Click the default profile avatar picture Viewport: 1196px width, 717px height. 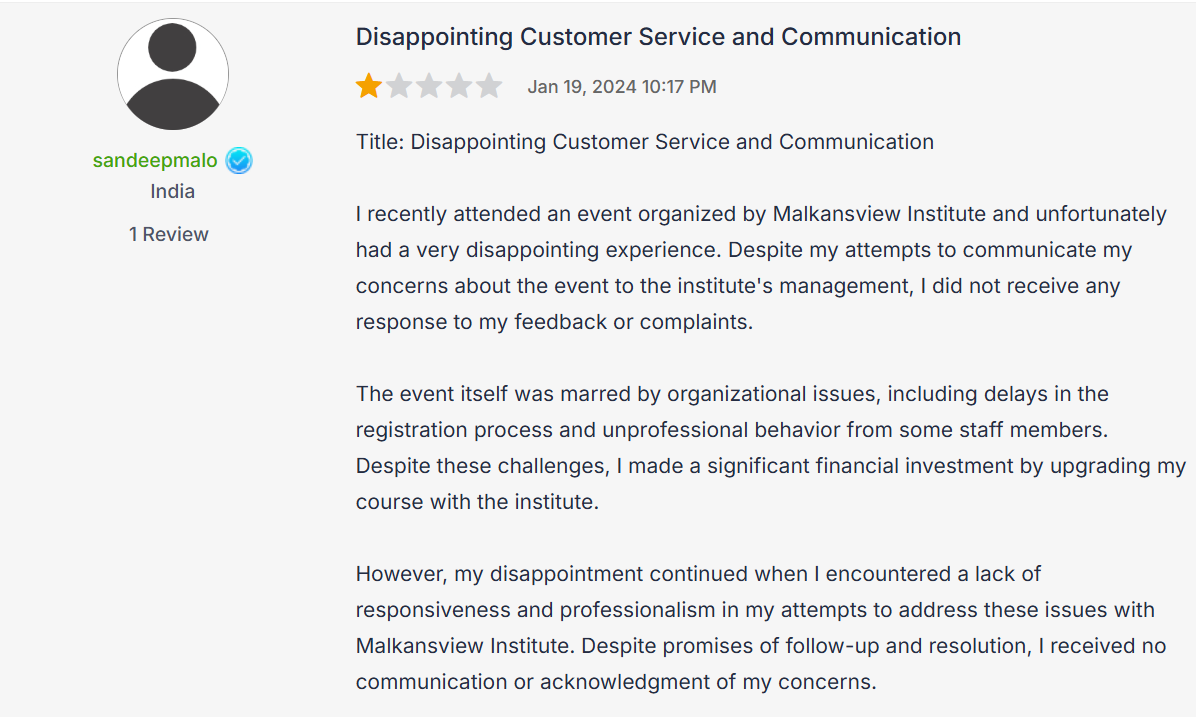click(173, 74)
